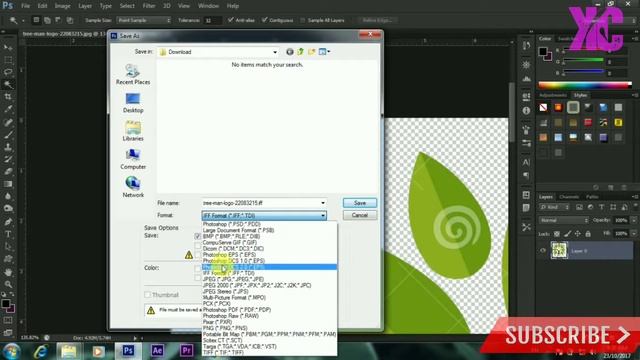The image size is (640, 360).
Task: Select the Eyedropper tool
Action: tap(8, 109)
